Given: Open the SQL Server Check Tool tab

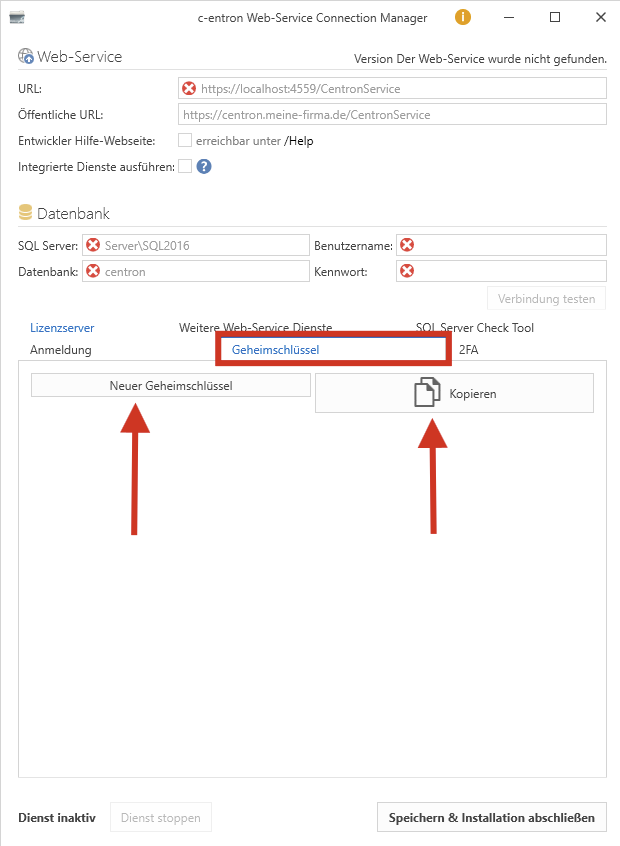Looking at the screenshot, I should coord(474,328).
